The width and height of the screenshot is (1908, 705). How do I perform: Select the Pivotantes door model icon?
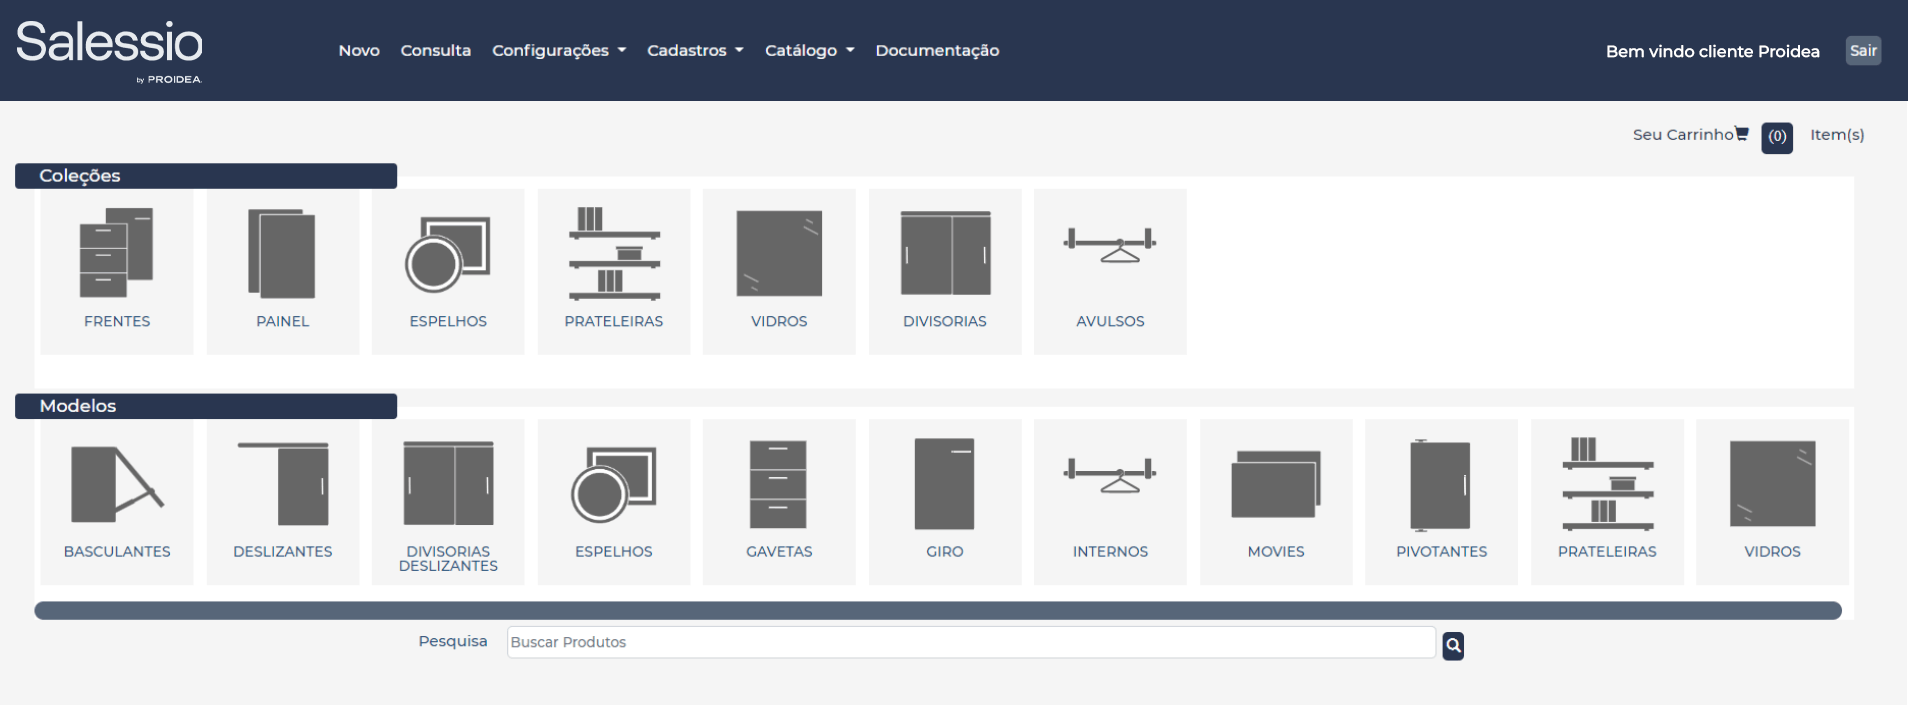[1441, 485]
